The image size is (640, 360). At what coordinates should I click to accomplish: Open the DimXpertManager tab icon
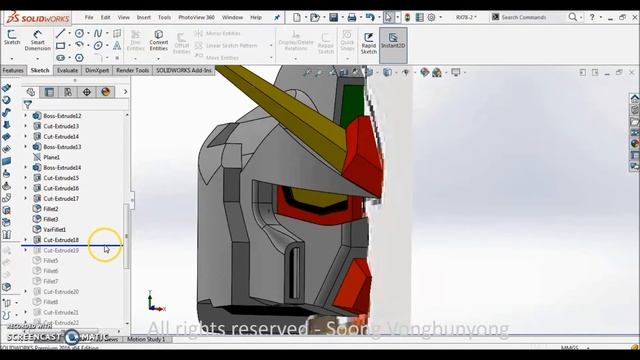(87, 92)
